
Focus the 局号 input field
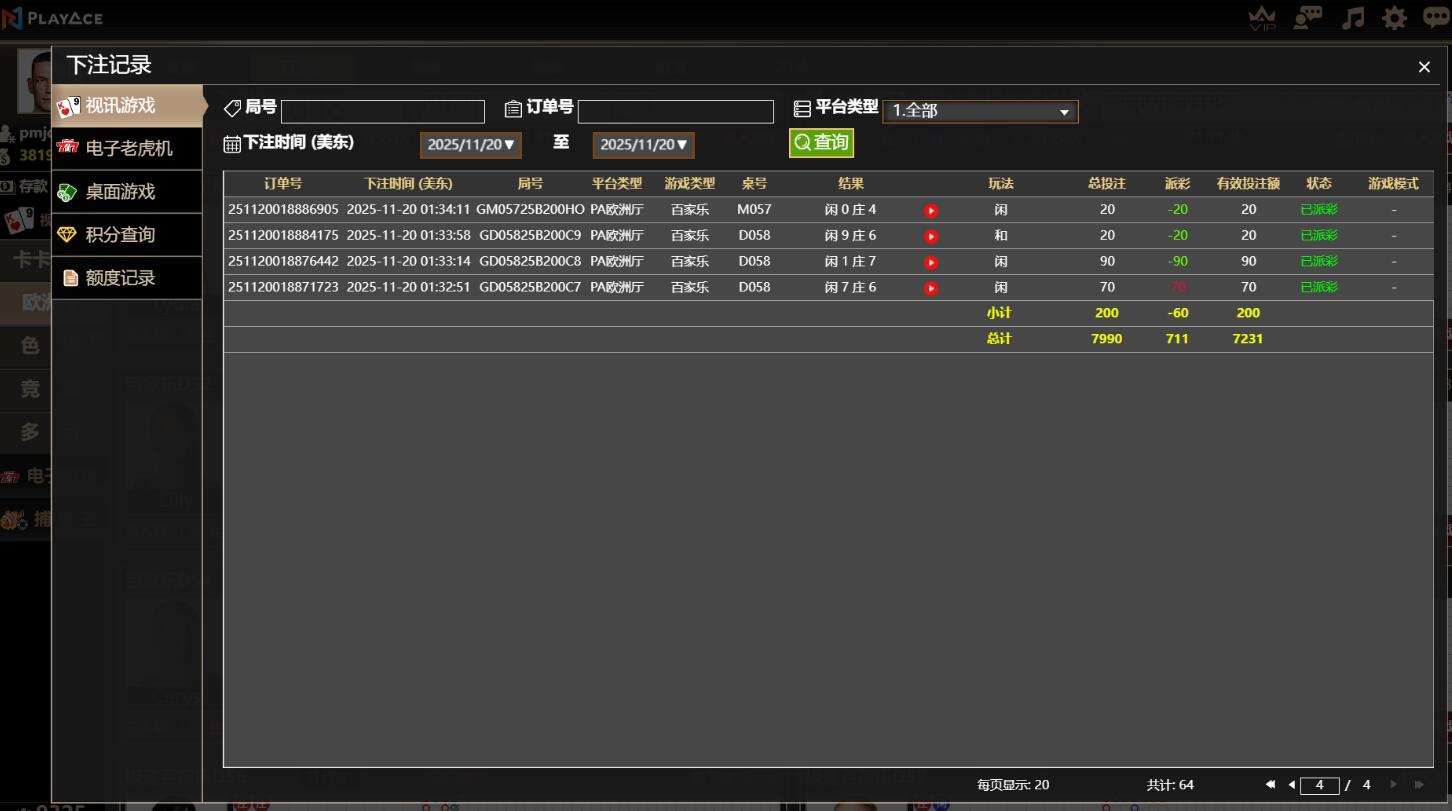pyautogui.click(x=383, y=111)
